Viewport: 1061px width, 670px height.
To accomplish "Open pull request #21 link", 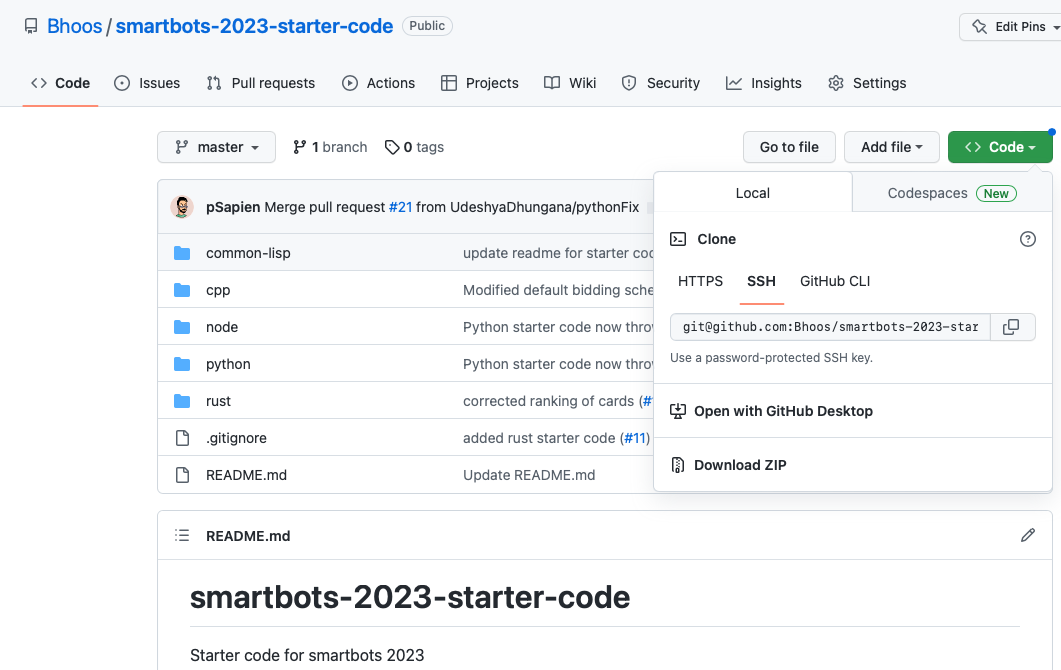I will (401, 207).
